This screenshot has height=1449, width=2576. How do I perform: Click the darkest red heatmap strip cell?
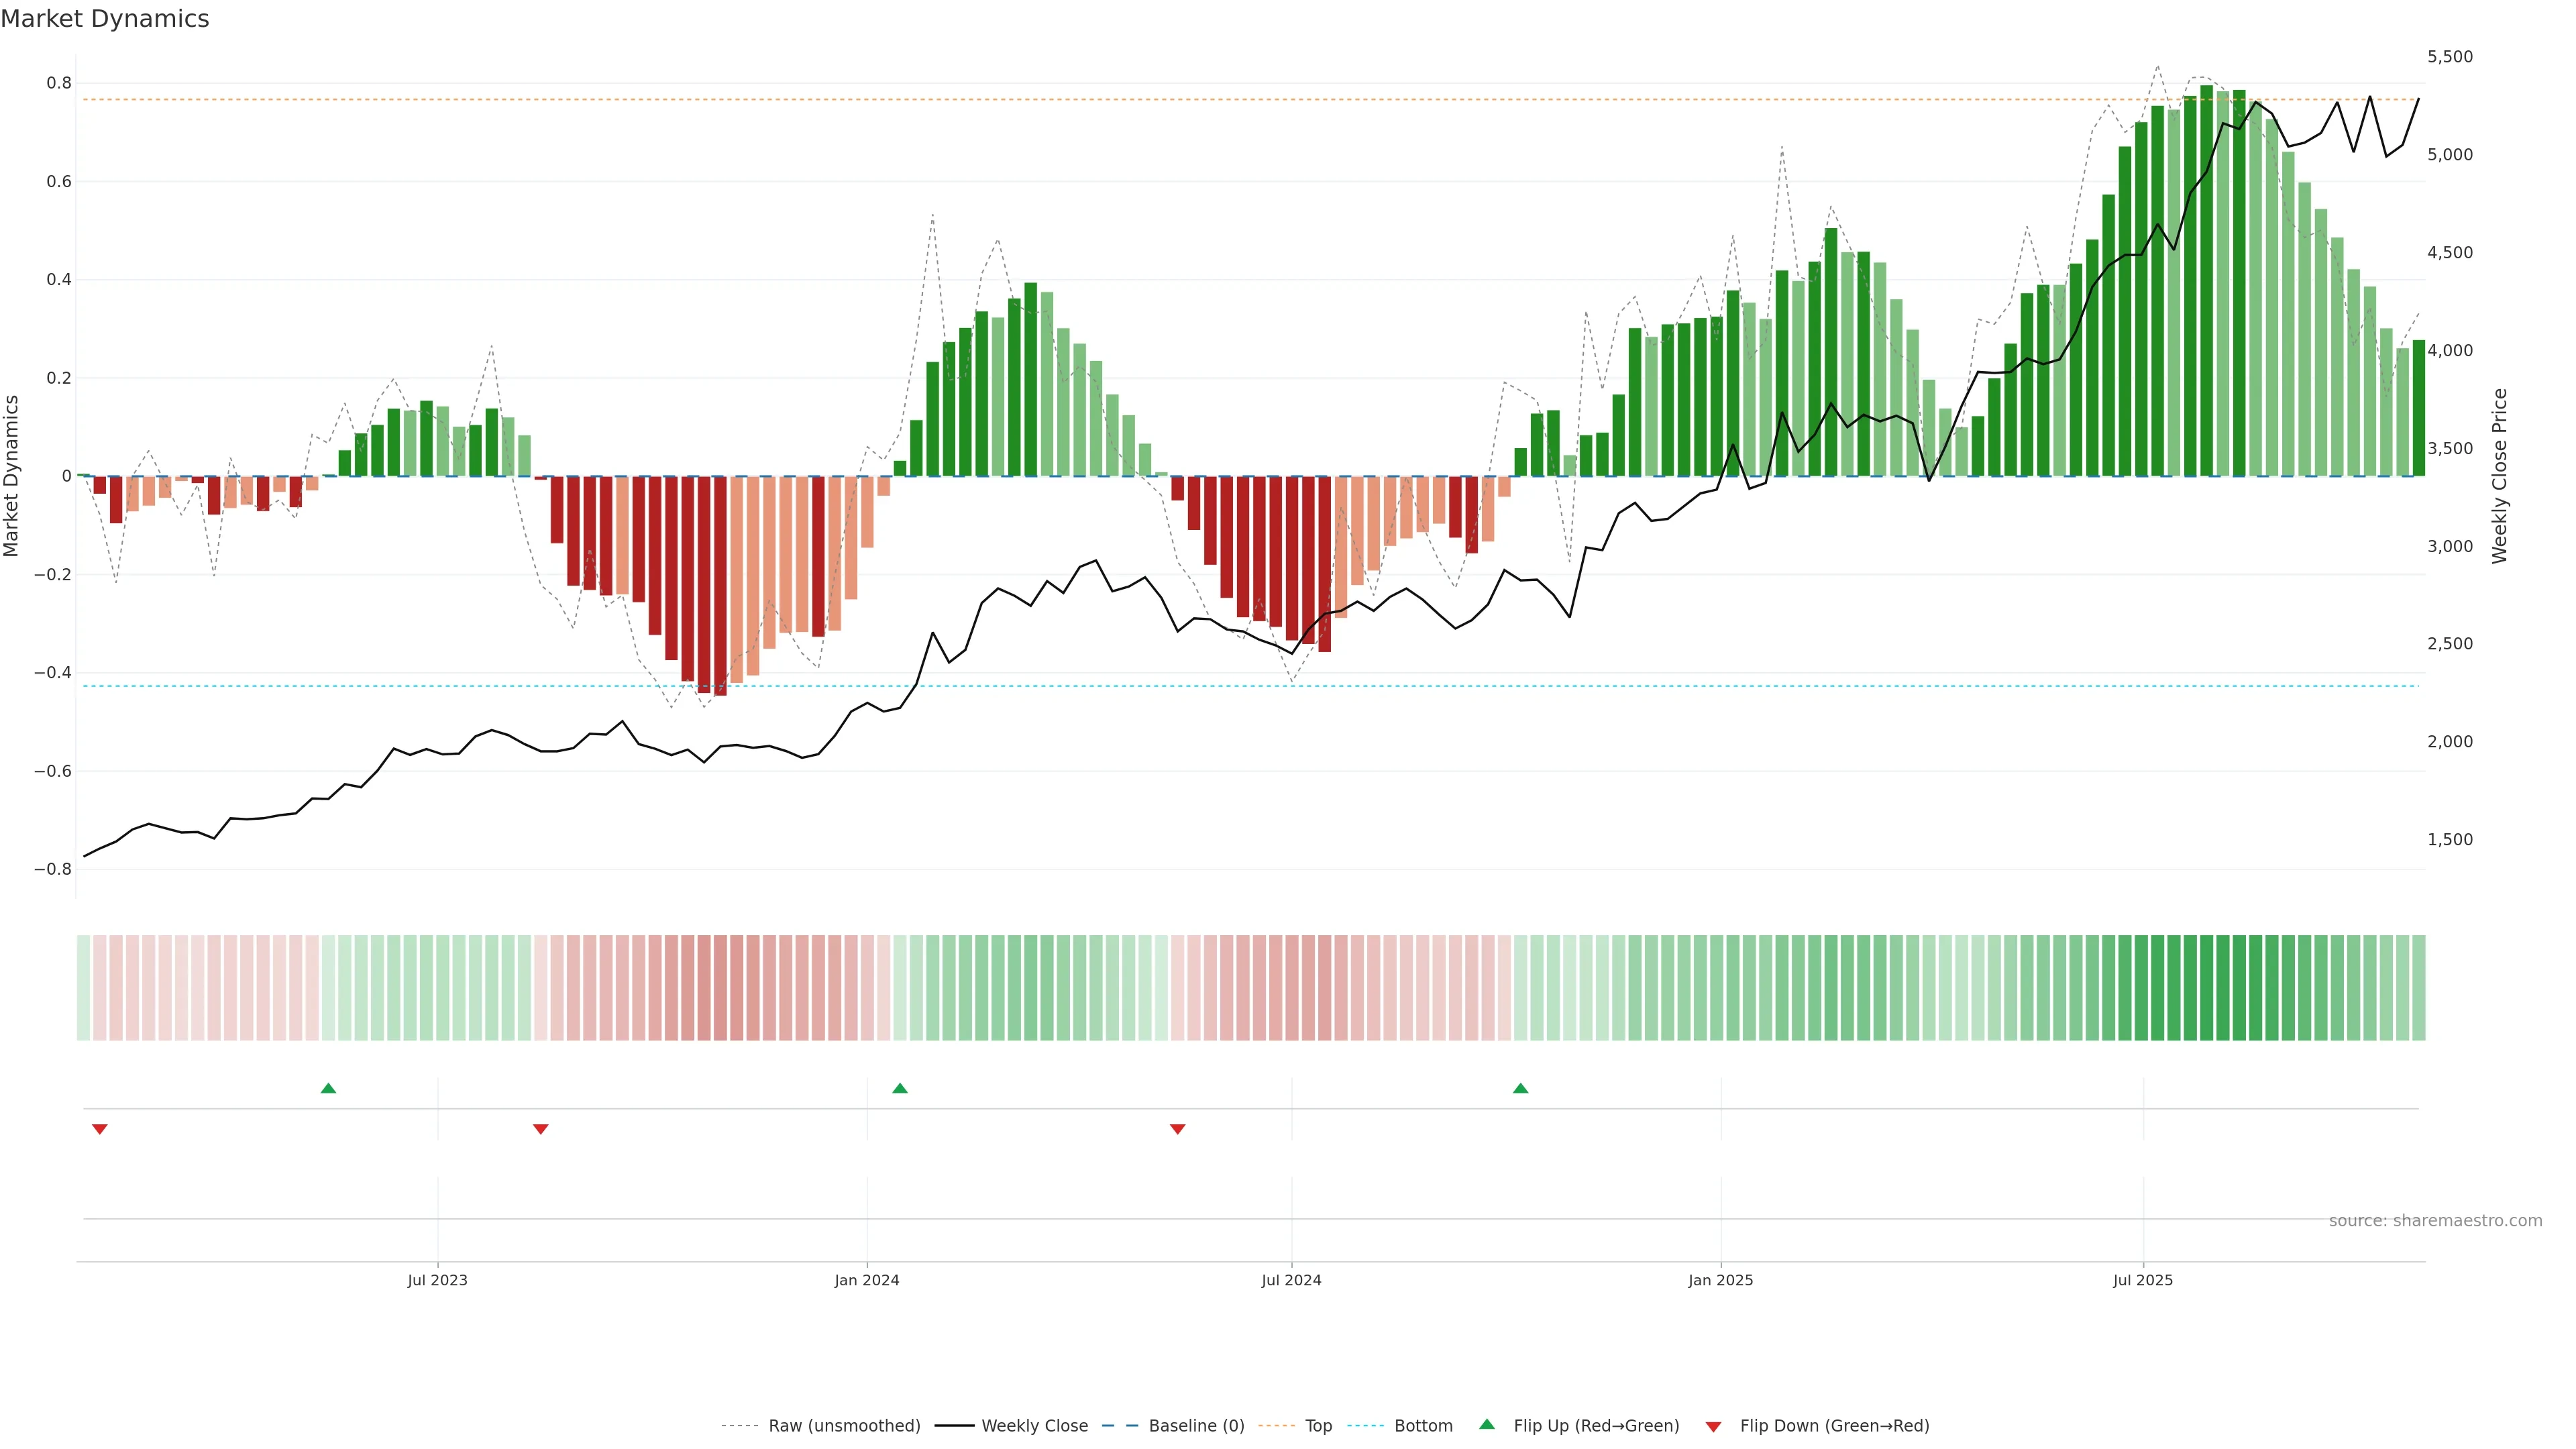(x=720, y=988)
